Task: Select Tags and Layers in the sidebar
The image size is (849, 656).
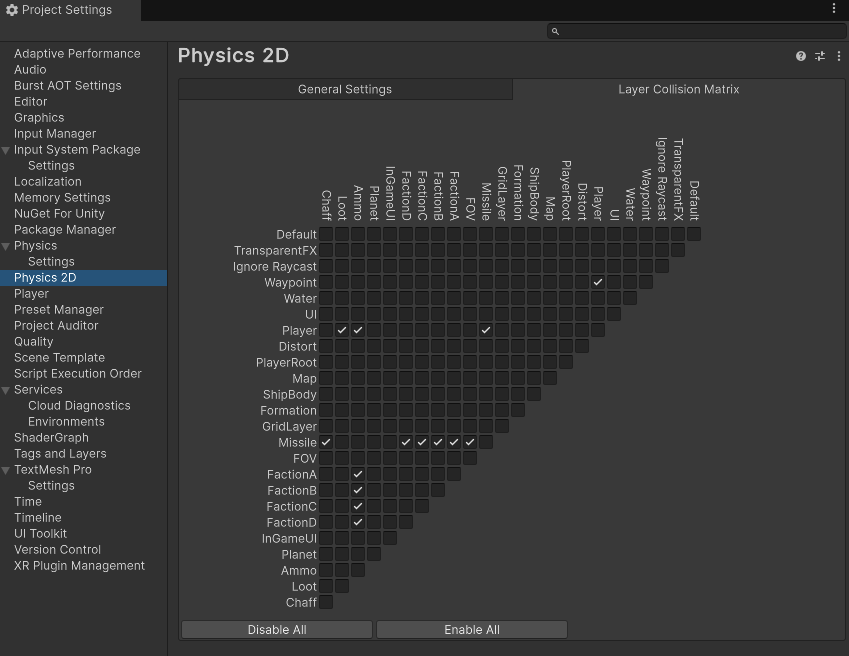Action: 60,453
